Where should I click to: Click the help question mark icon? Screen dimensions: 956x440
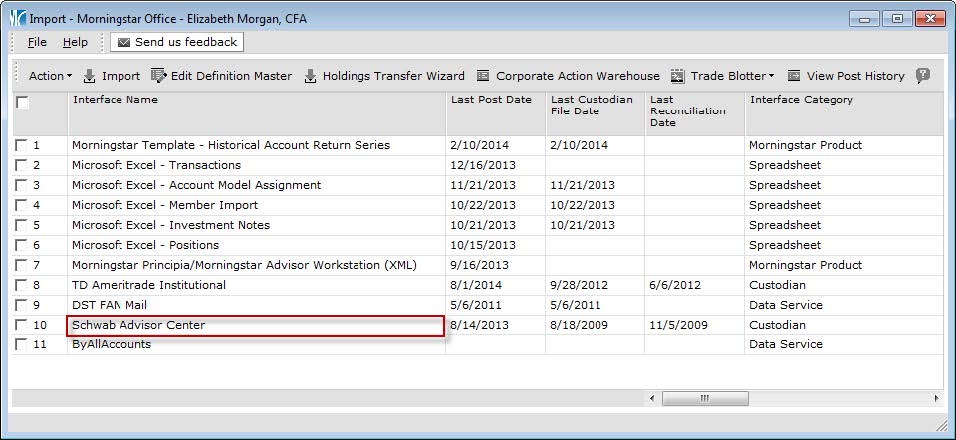point(923,76)
